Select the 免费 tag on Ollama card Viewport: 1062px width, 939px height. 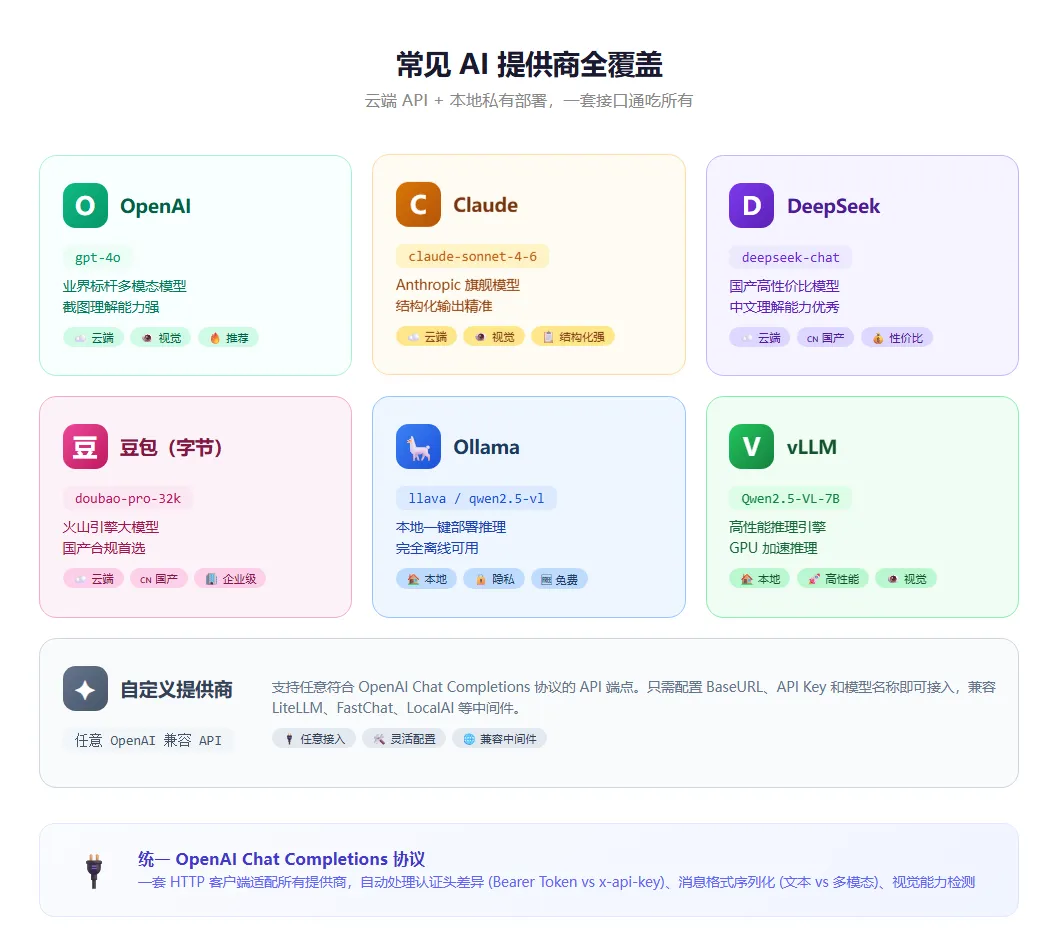(559, 579)
